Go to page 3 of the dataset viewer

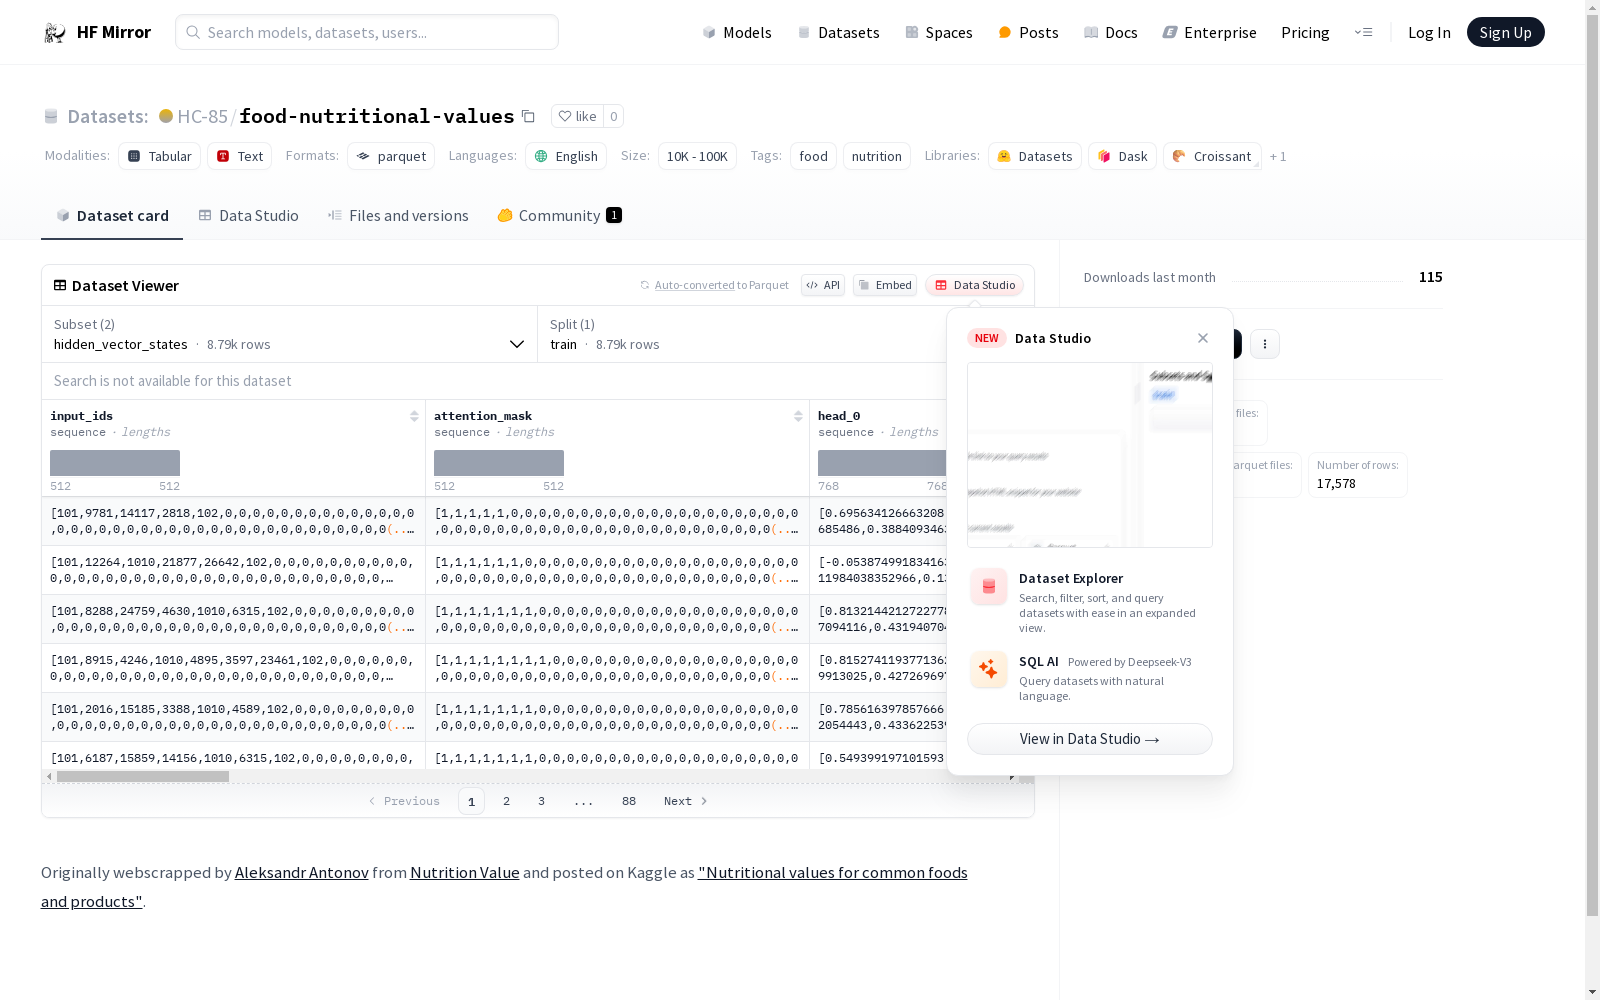542,801
